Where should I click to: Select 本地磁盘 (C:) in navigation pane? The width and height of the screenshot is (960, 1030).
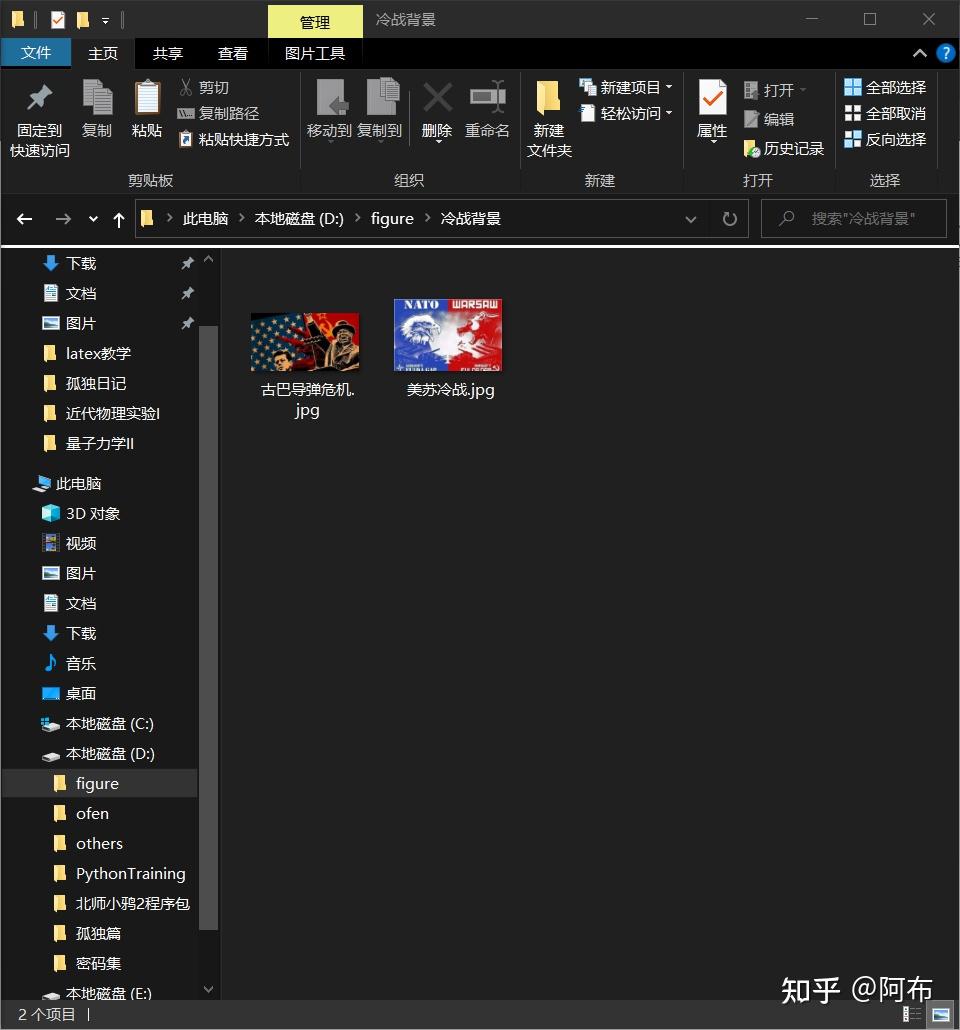(99, 723)
